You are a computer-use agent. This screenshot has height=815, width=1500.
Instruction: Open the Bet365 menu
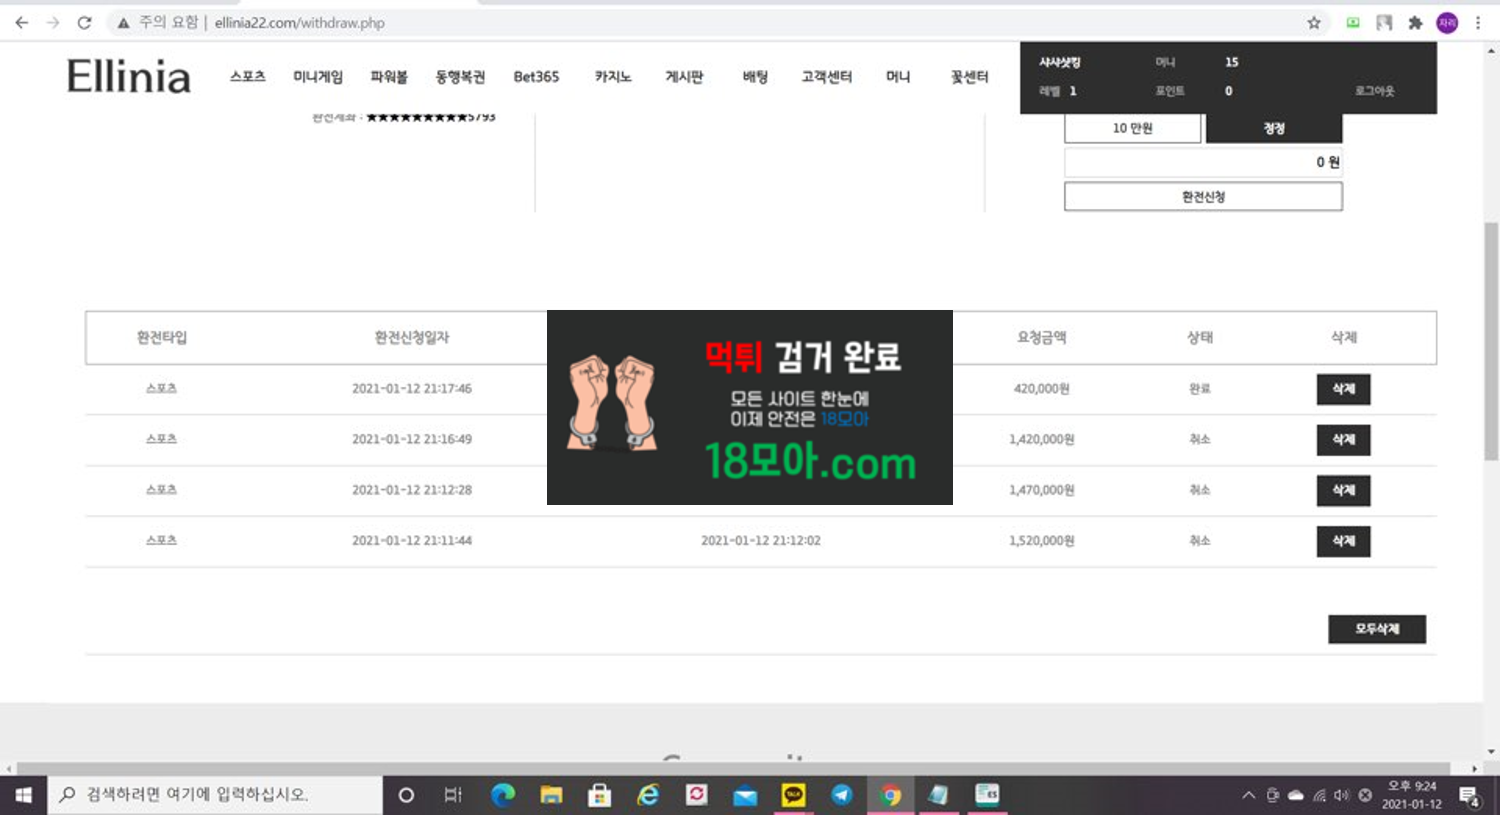[536, 77]
